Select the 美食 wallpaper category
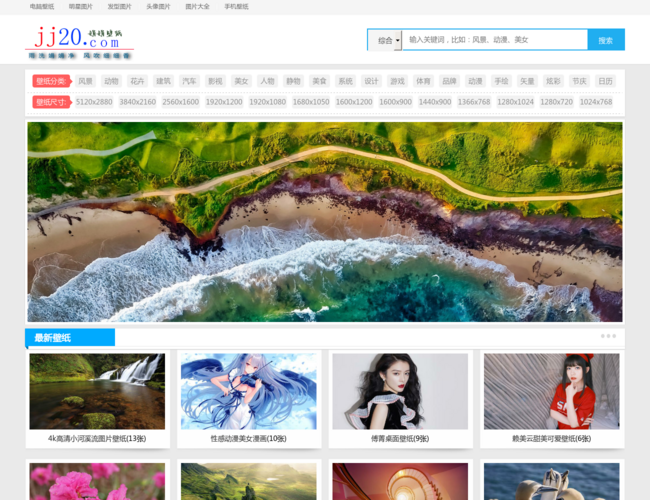The height and width of the screenshot is (500, 650). tap(319, 81)
